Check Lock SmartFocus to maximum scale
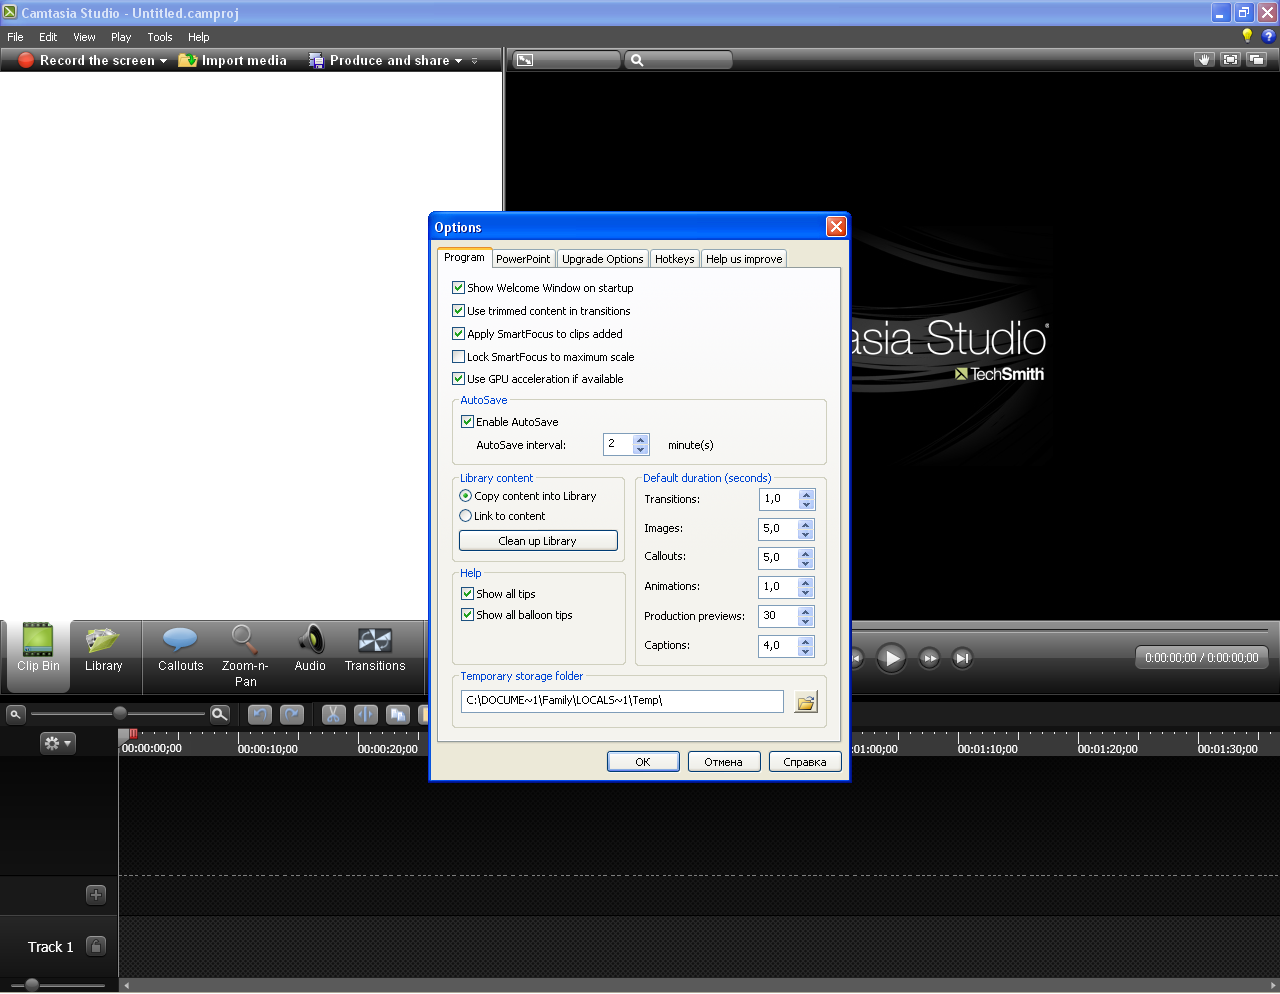The height and width of the screenshot is (994, 1280). [x=459, y=357]
